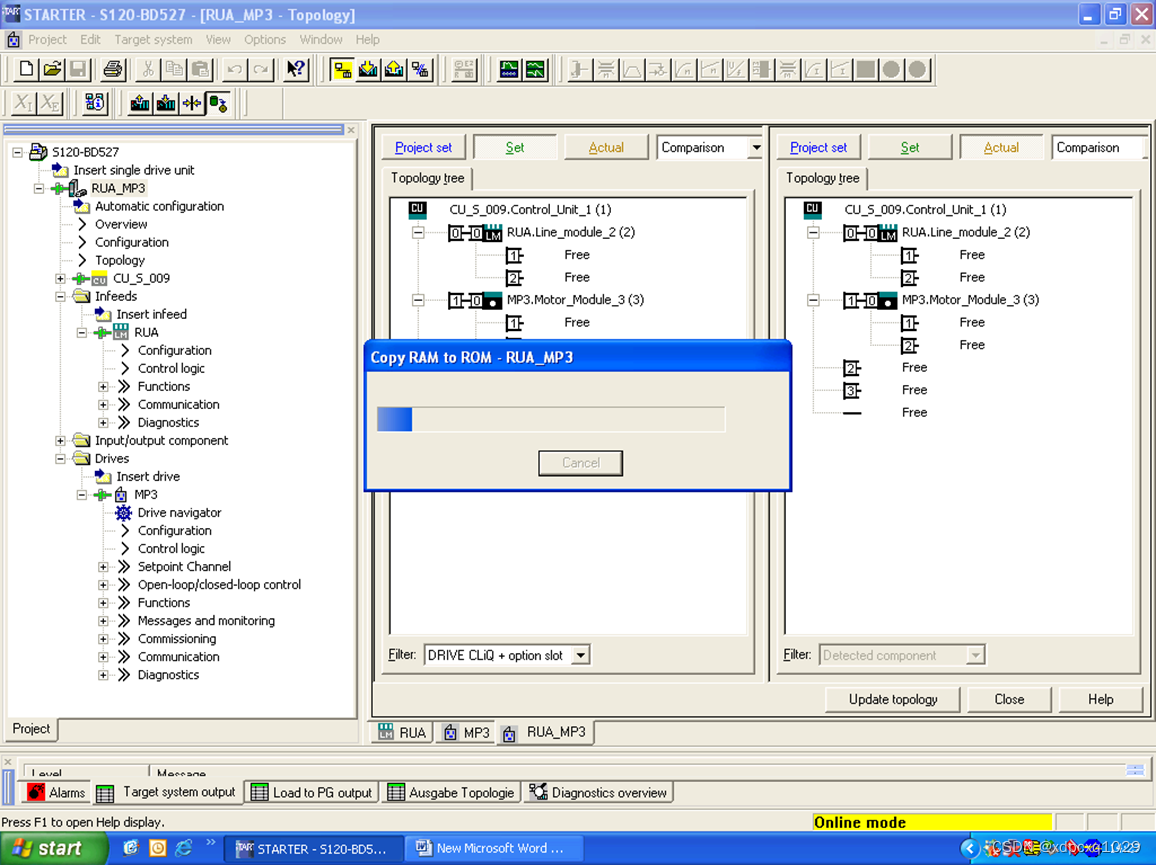The width and height of the screenshot is (1156, 865).
Task: Toggle Actual in the left topology pane
Action: [x=606, y=147]
